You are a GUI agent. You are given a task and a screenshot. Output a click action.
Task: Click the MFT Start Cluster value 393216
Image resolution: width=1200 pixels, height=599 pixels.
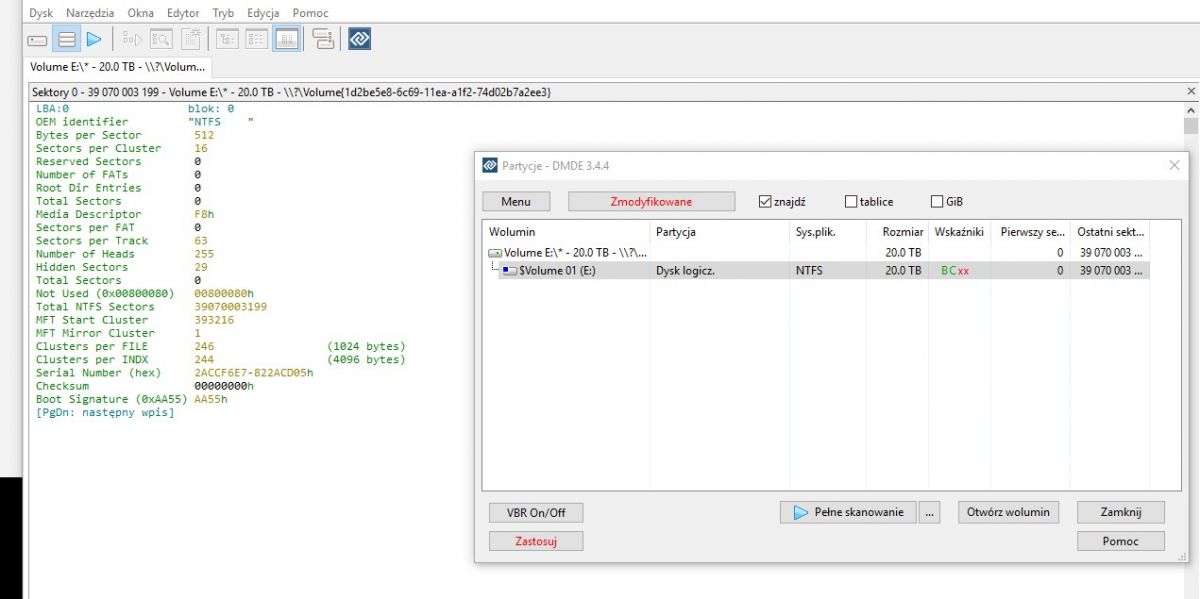(214, 320)
